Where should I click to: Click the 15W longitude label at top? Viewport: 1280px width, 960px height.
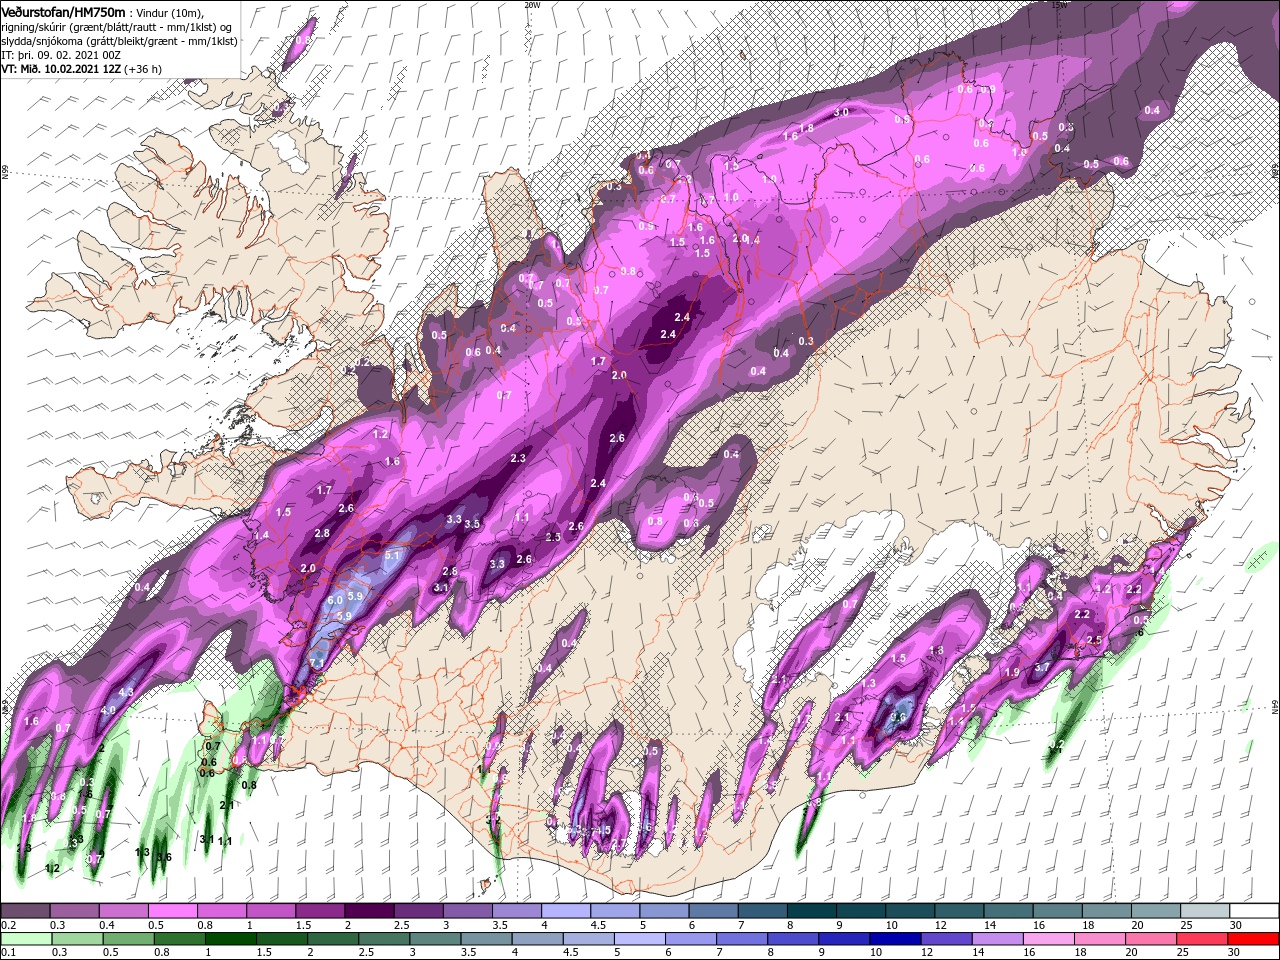tap(1060, 5)
